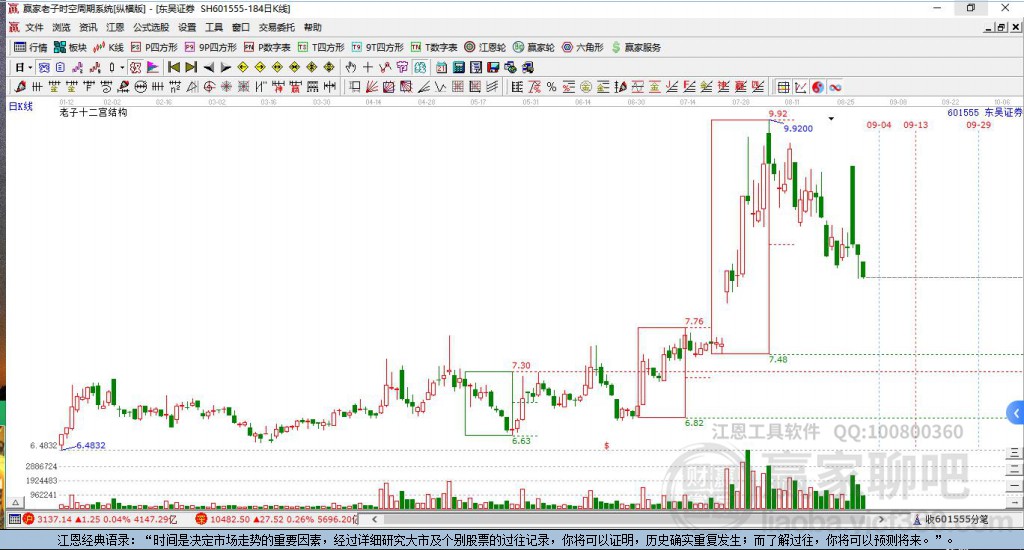Click the red pencil drawing tool
The height and width of the screenshot is (550, 1024).
pyautogui.click(x=20, y=87)
